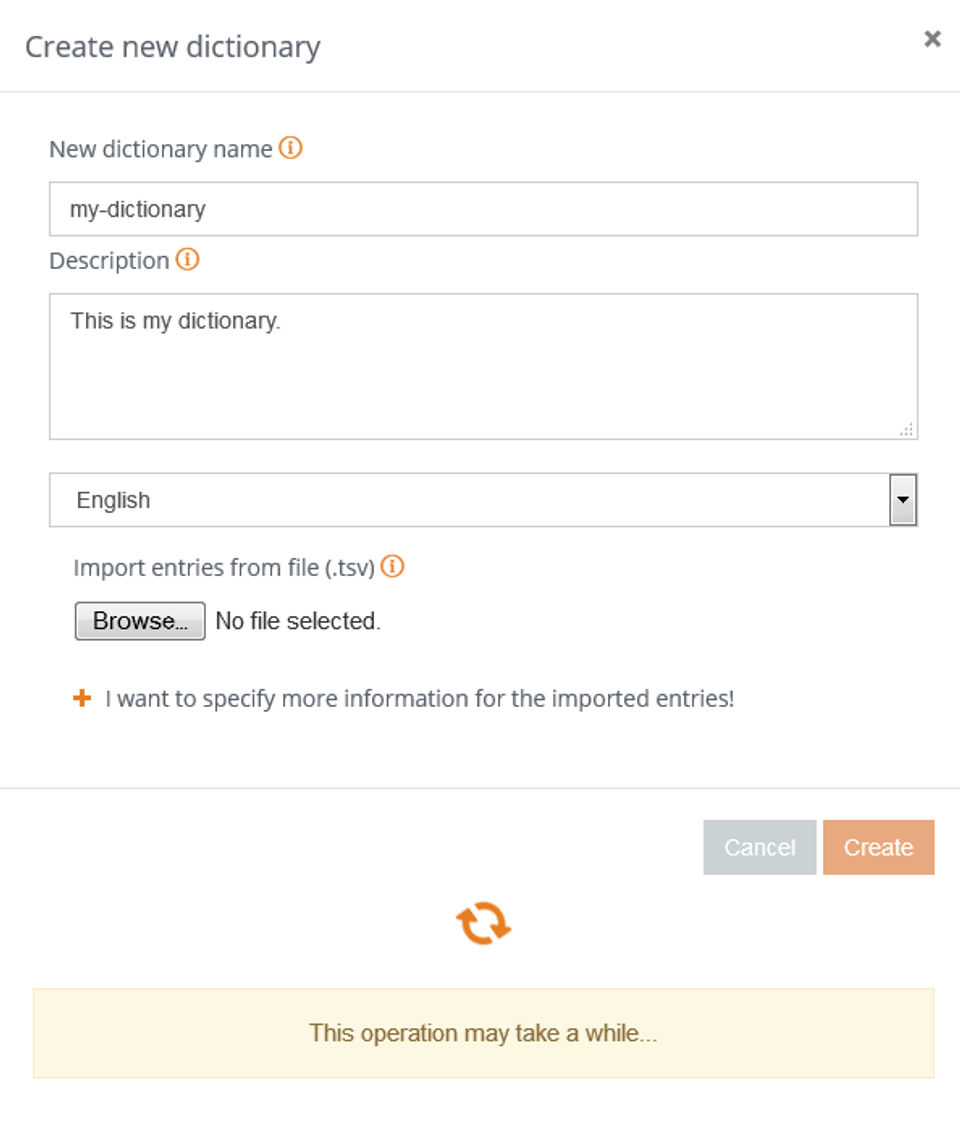Click the Create button

pos(878,848)
